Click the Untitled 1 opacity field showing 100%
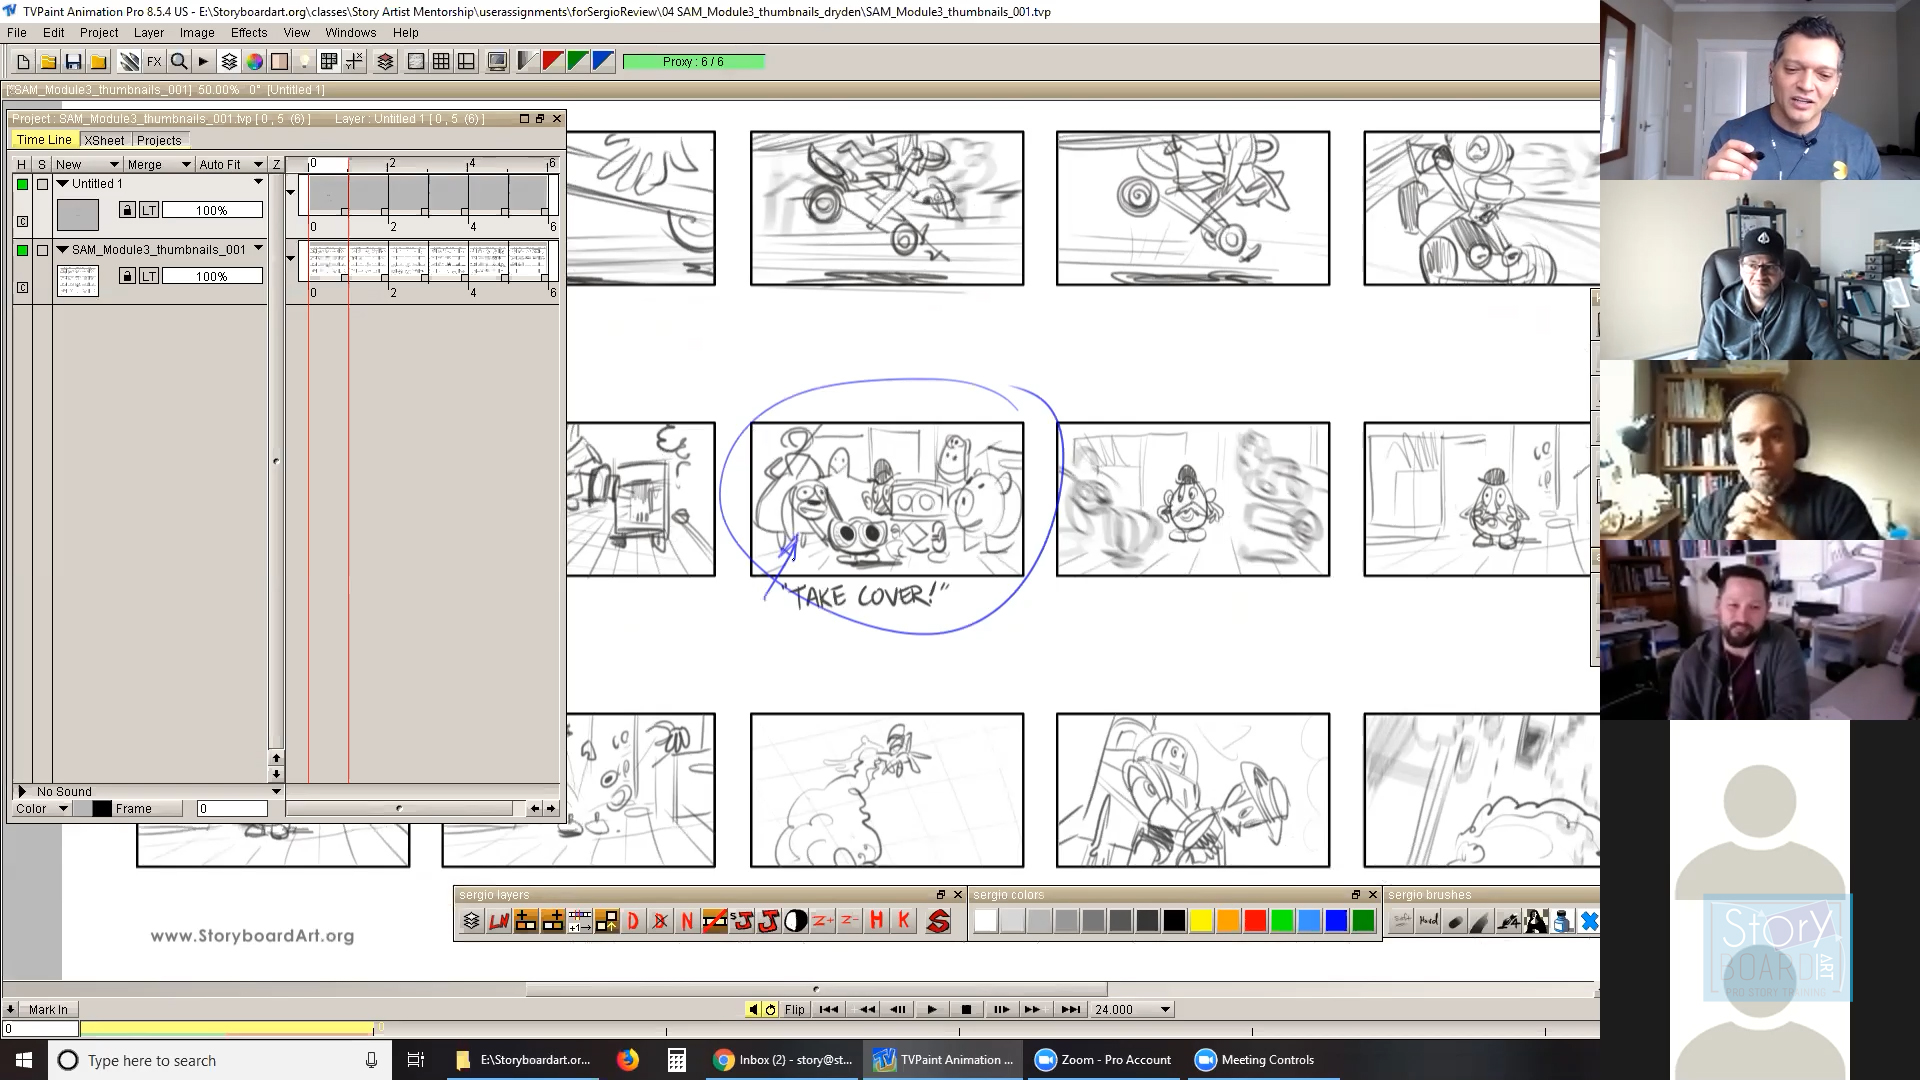 point(212,210)
